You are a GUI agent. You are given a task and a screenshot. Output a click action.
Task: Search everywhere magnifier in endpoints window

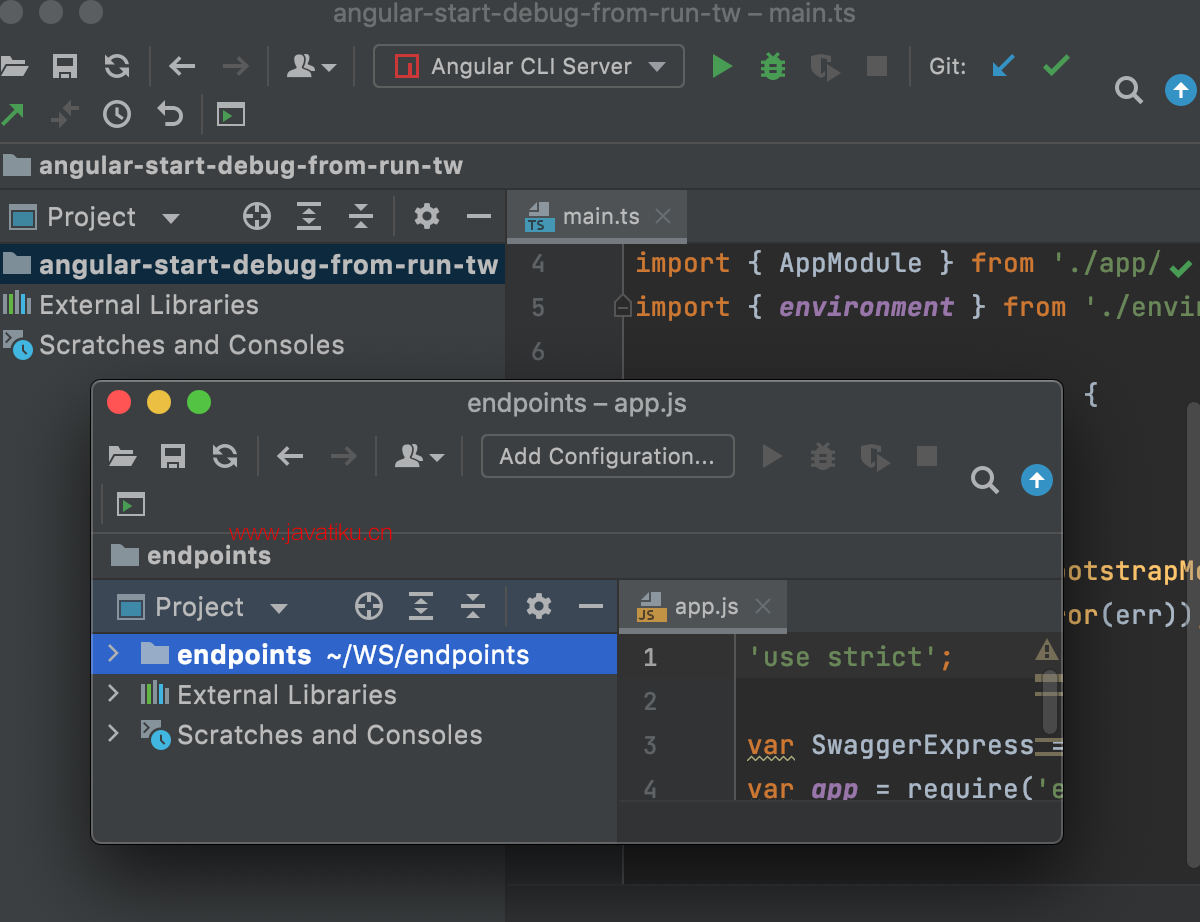(985, 481)
